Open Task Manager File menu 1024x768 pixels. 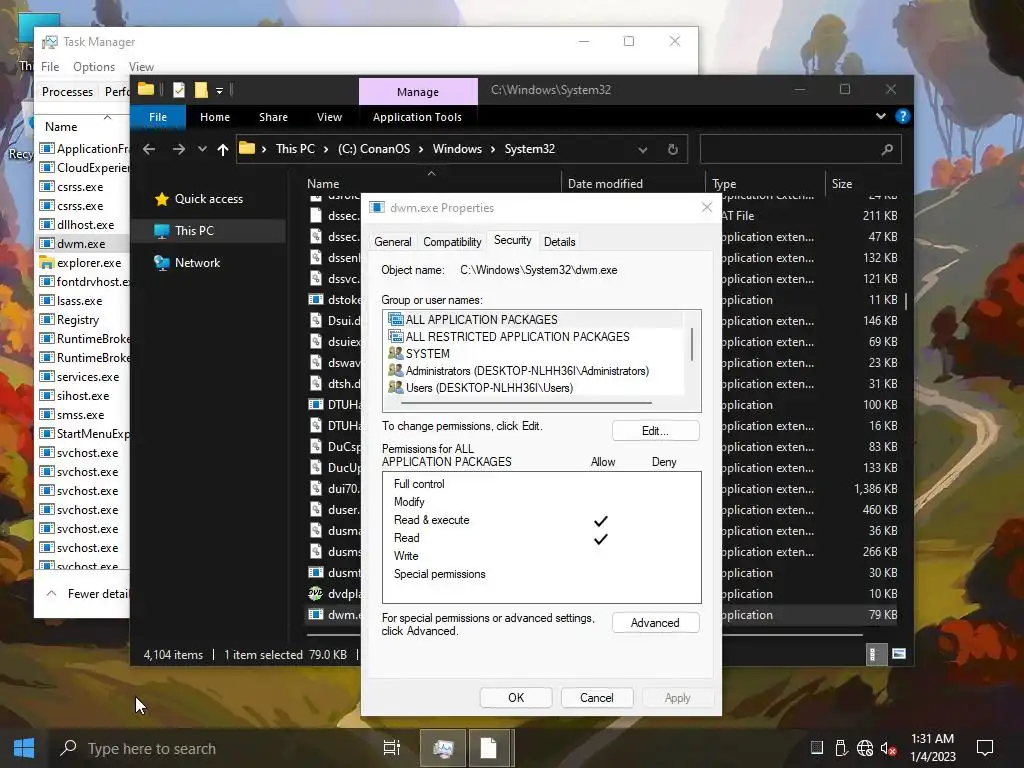50,67
